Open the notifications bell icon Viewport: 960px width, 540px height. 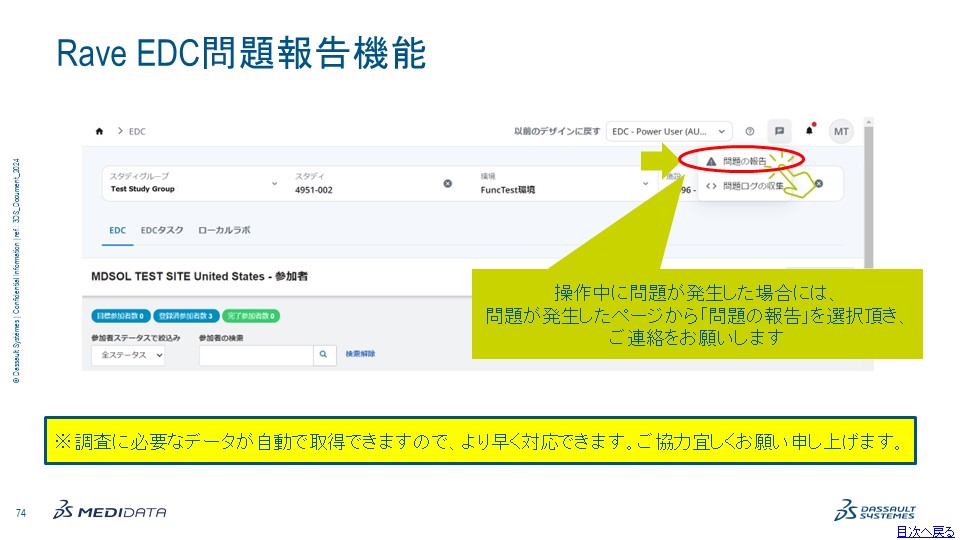(x=809, y=130)
